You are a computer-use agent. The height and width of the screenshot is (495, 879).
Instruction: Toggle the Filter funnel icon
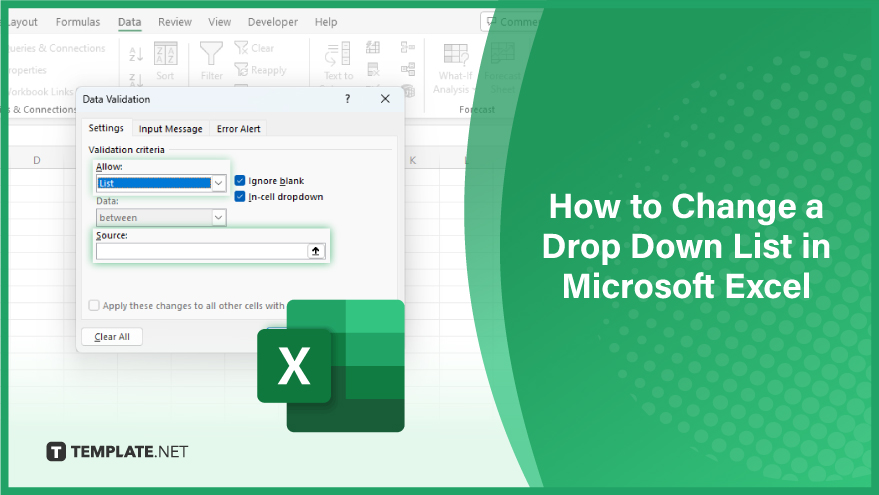coord(211,61)
